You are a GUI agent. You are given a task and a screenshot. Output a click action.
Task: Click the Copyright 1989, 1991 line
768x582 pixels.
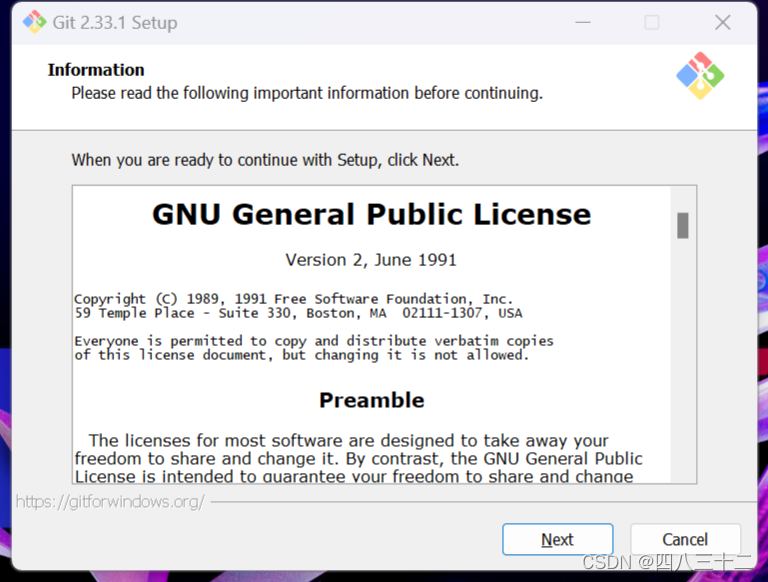(293, 299)
